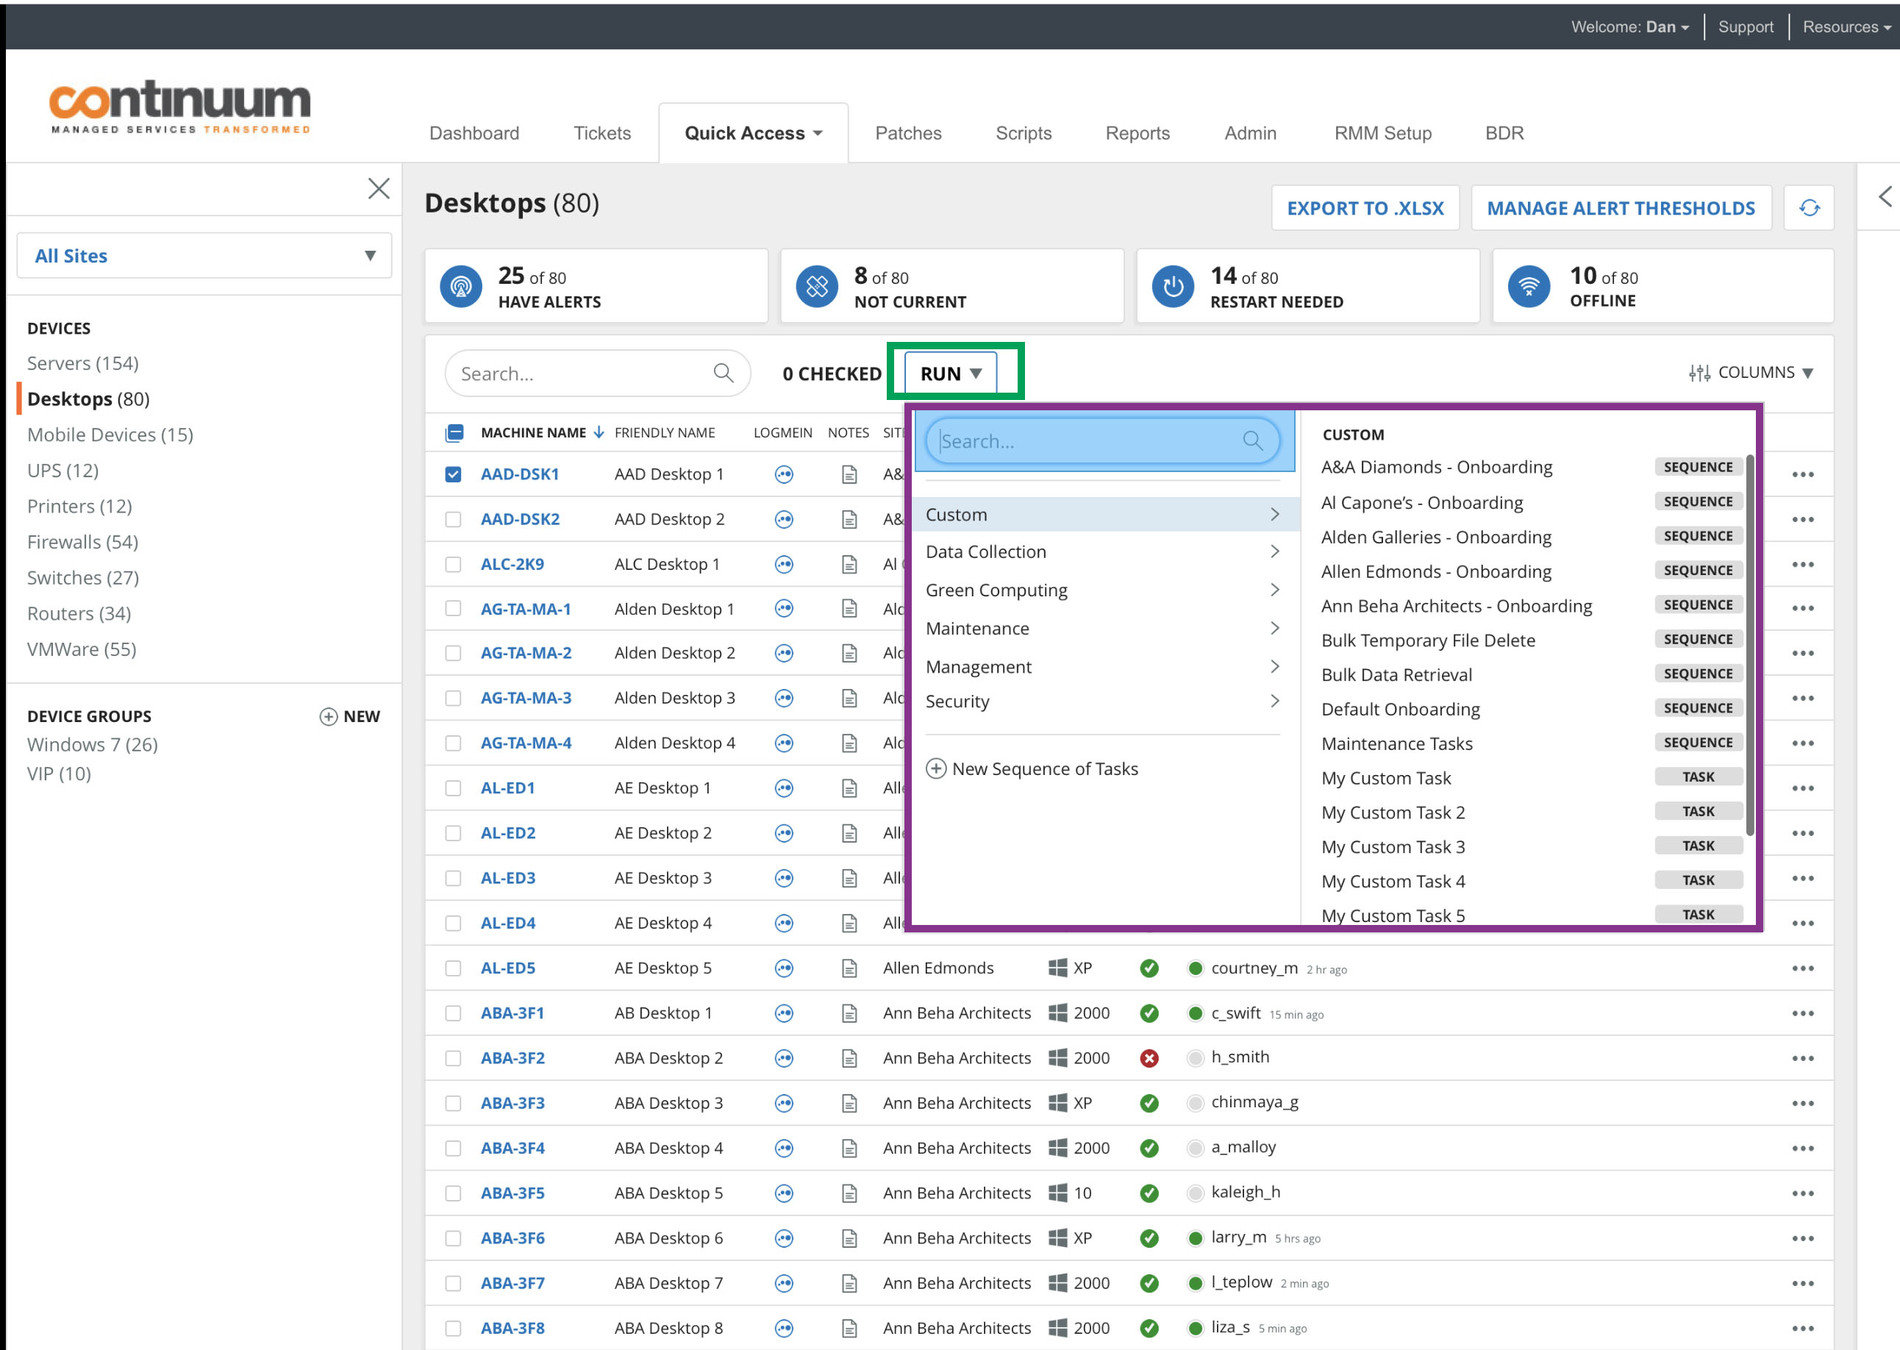The height and width of the screenshot is (1350, 1900).
Task: Check the AG-TA-MA-1 checkbox
Action: coord(453,609)
